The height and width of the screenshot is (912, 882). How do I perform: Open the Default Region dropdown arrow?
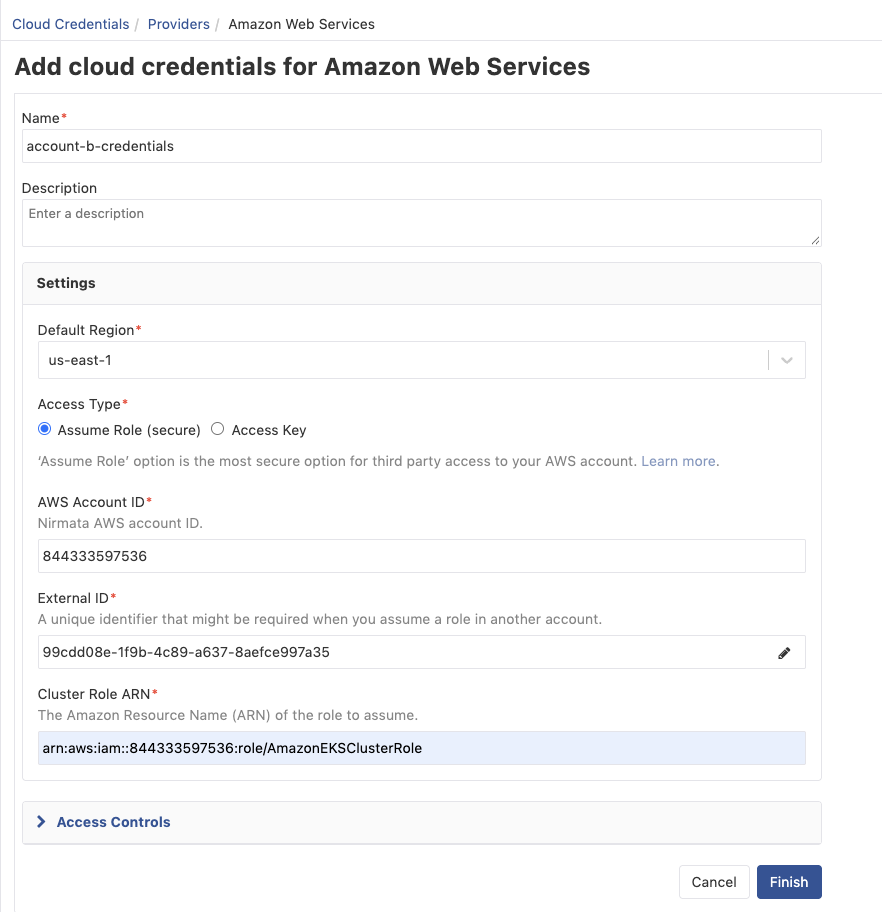click(787, 360)
